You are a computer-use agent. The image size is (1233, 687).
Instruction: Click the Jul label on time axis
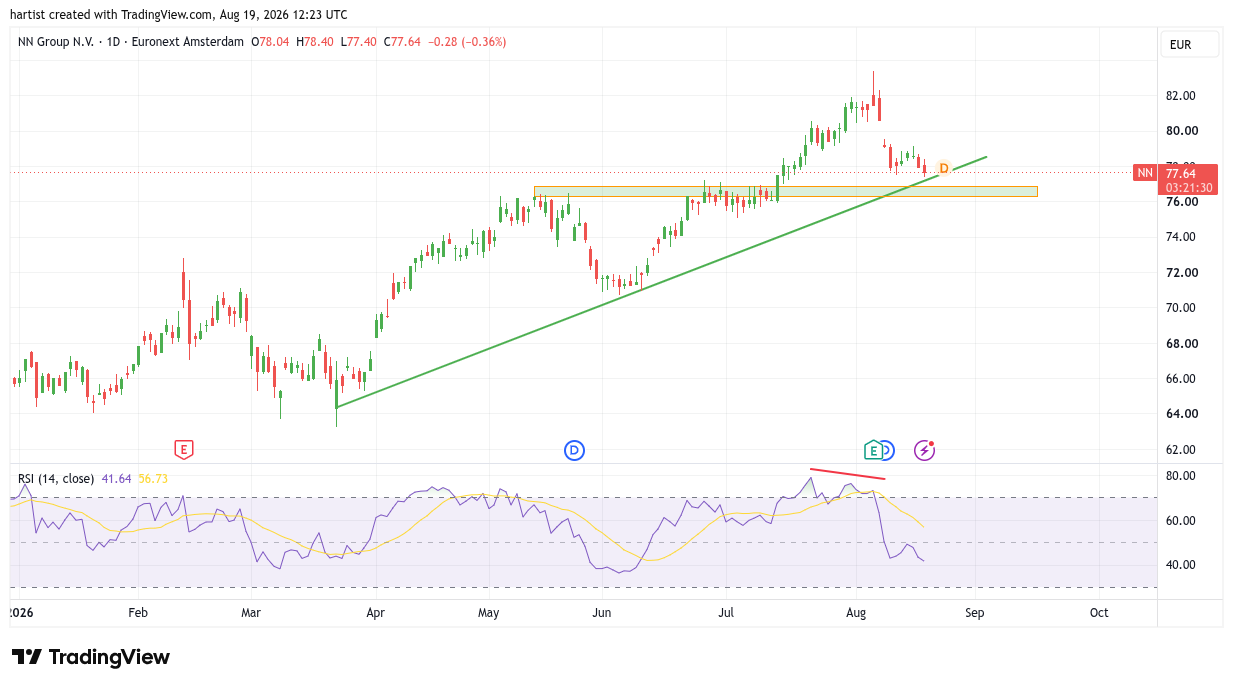727,612
